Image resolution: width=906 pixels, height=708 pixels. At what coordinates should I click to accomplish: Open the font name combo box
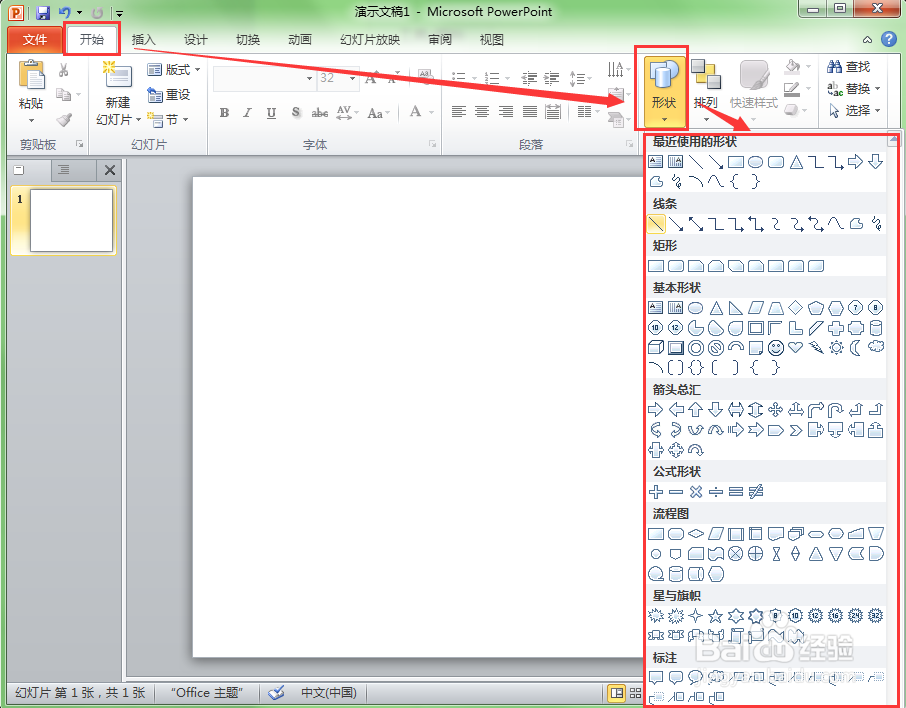265,78
